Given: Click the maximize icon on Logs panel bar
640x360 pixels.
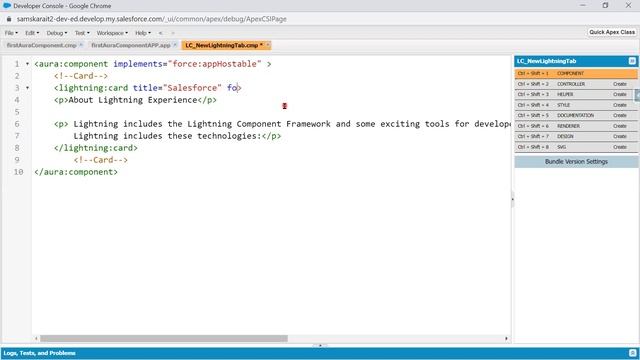Looking at the screenshot, I should point(632,353).
